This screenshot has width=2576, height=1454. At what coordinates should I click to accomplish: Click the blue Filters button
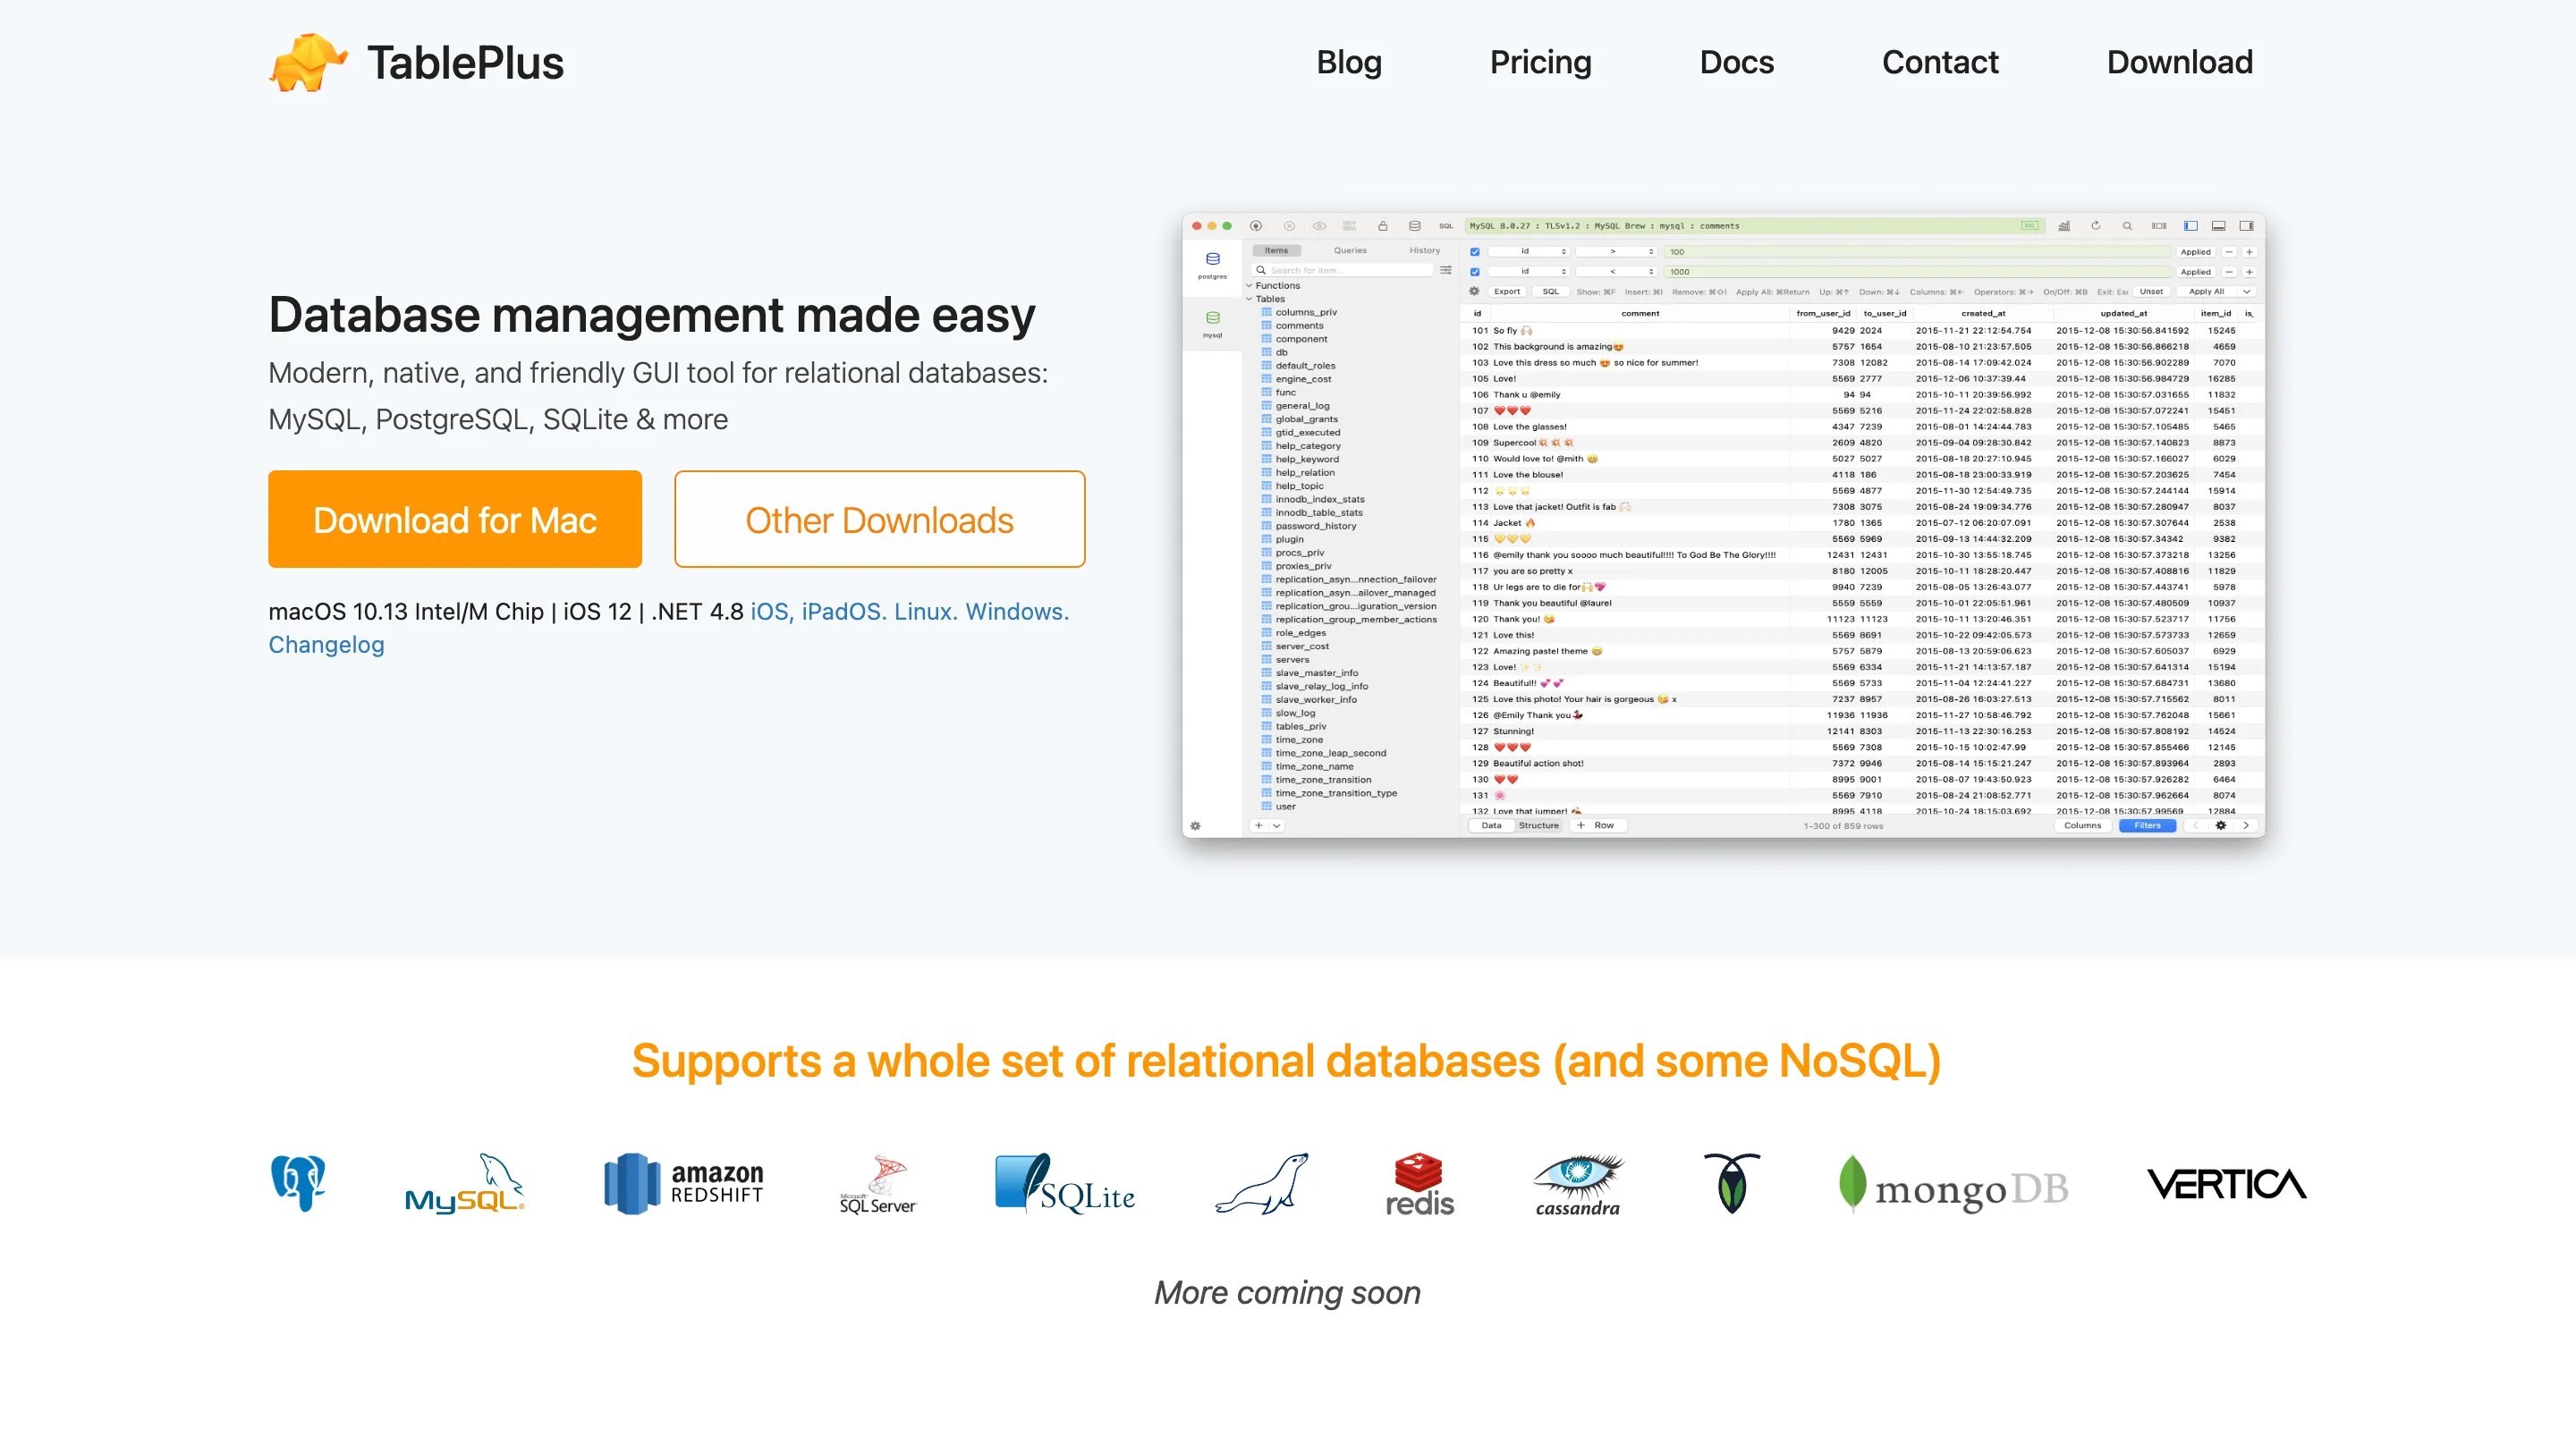2147,826
